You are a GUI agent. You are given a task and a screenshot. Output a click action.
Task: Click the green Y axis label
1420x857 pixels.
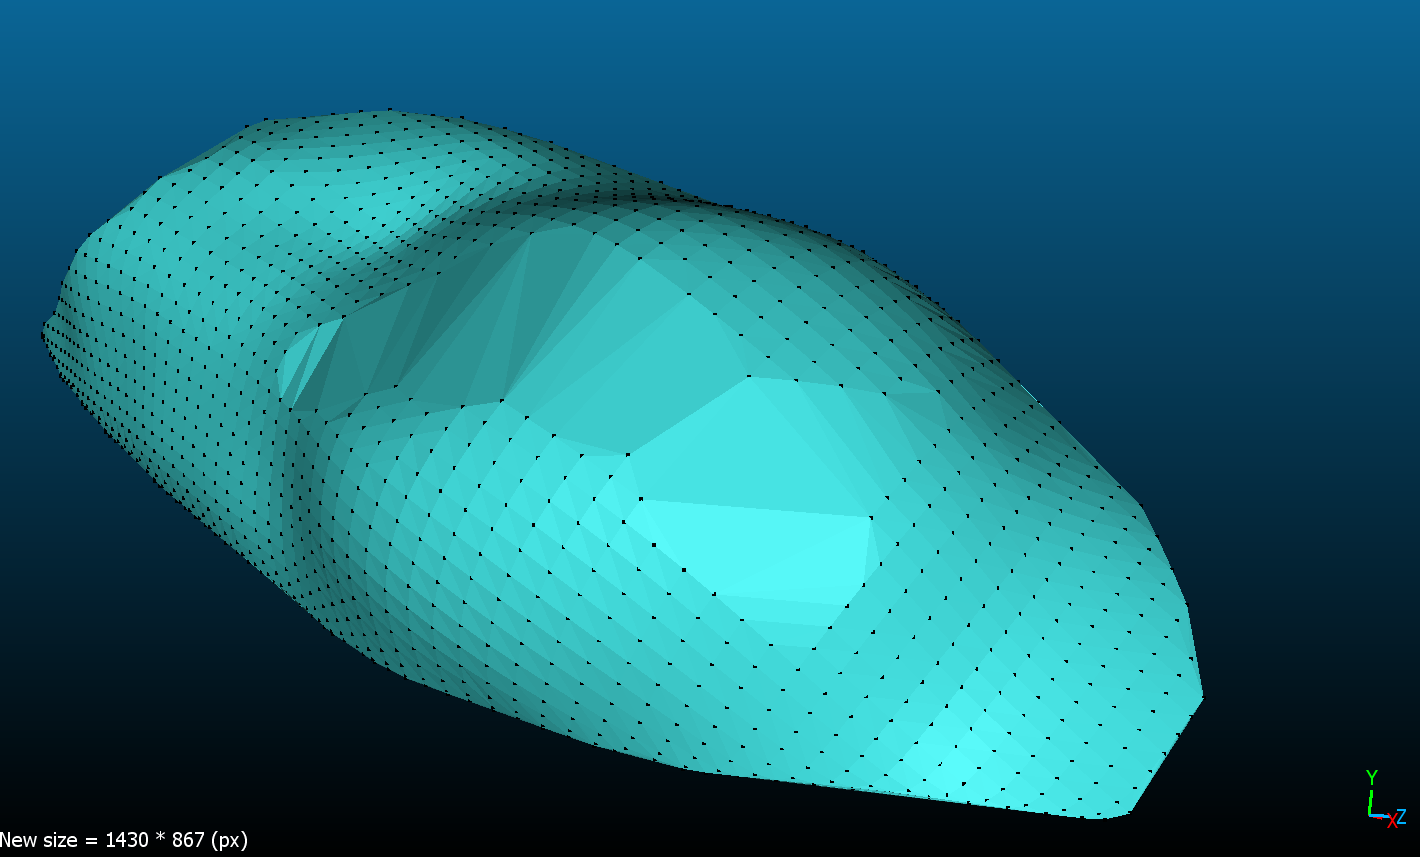point(1372,777)
